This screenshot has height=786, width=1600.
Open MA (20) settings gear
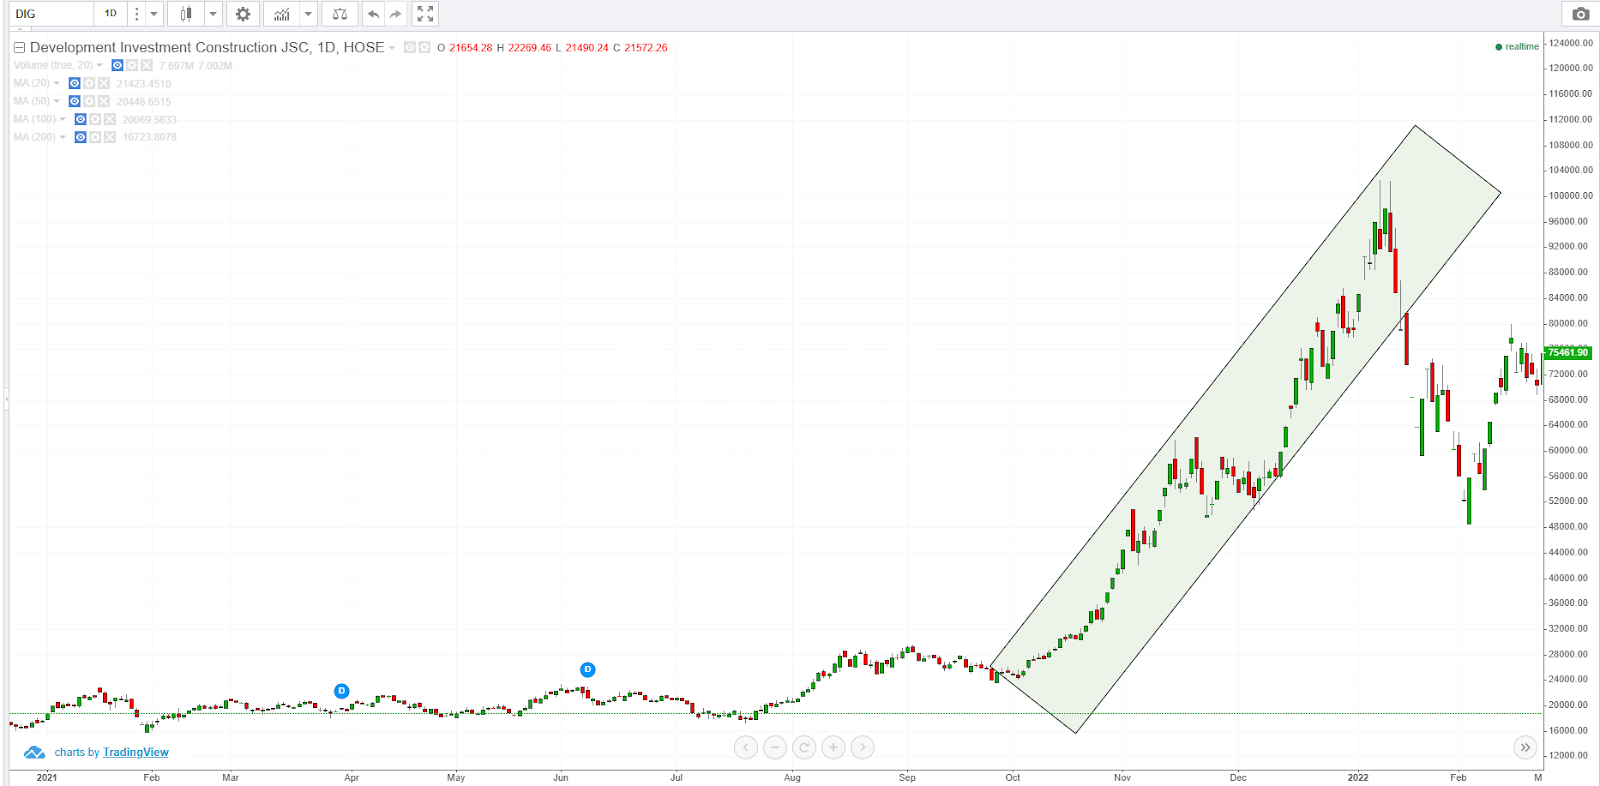tap(89, 83)
